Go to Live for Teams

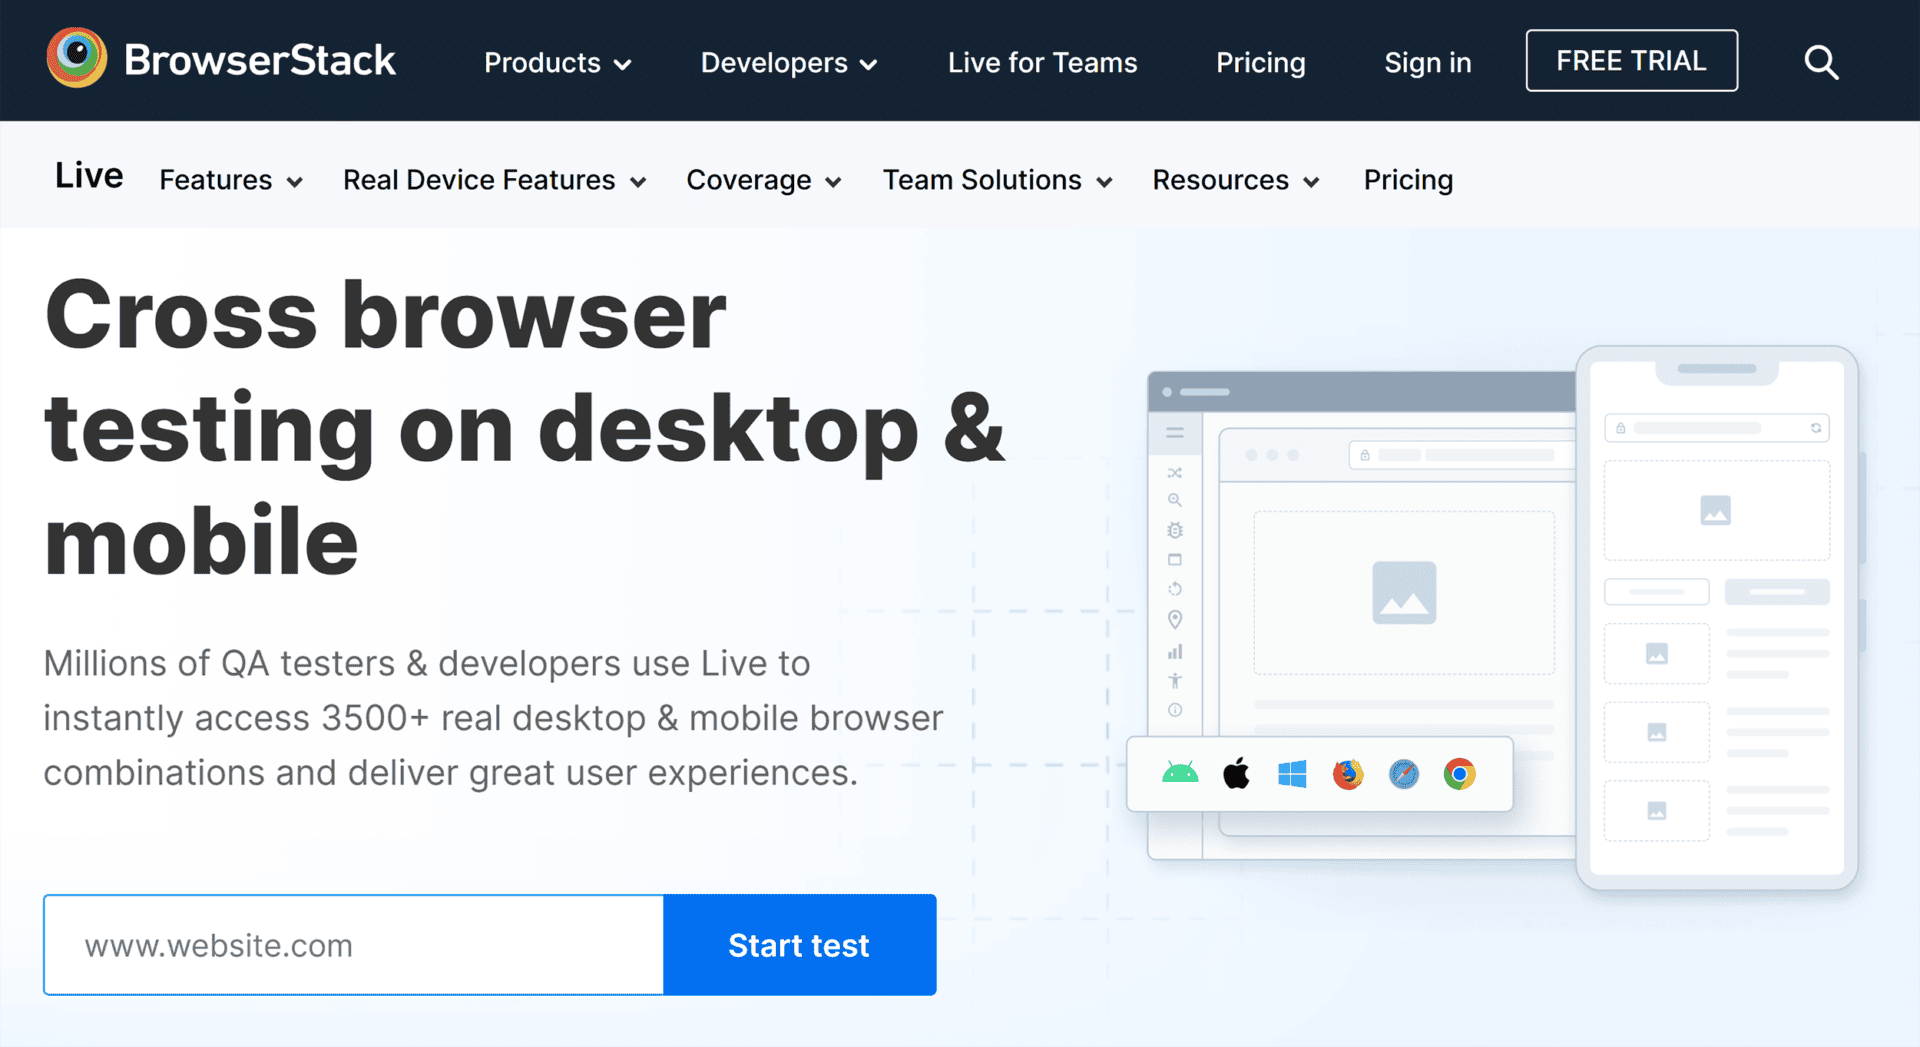(1042, 63)
